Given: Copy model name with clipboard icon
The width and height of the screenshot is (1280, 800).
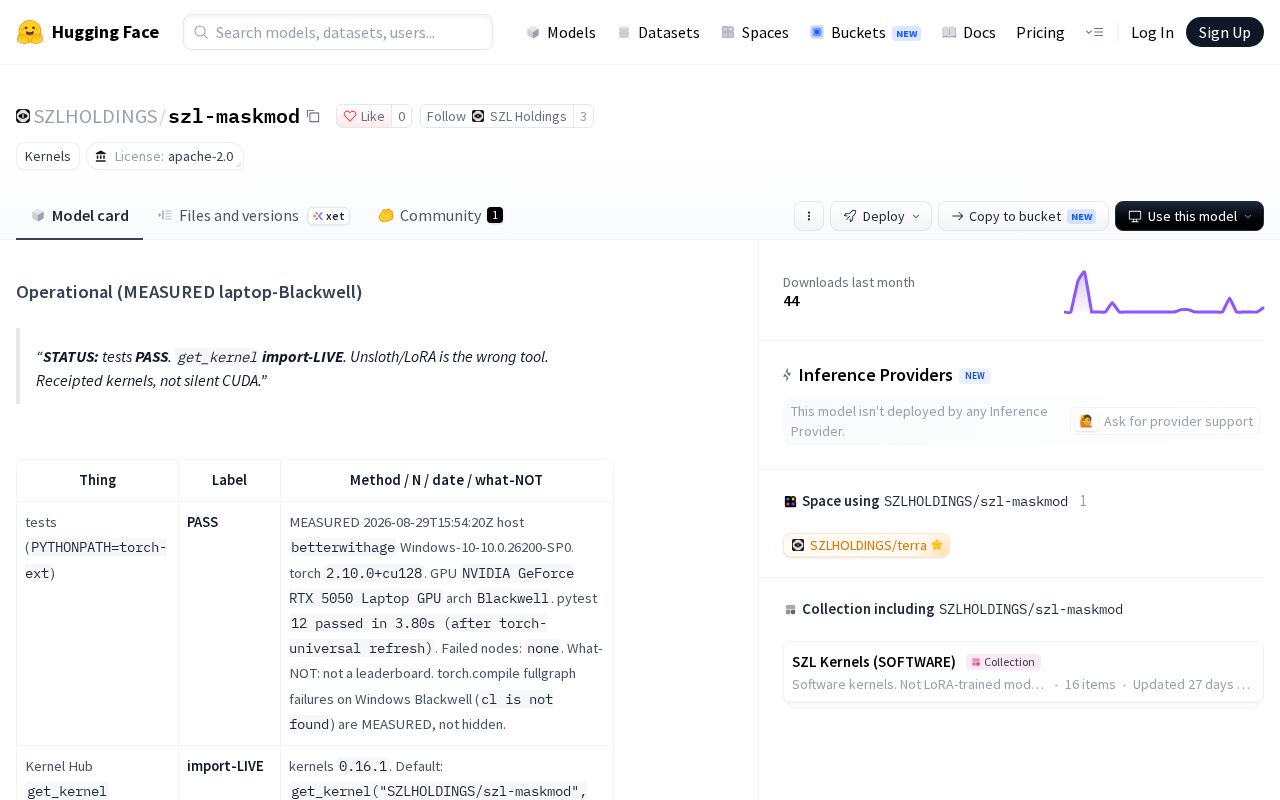Looking at the screenshot, I should tap(313, 116).
